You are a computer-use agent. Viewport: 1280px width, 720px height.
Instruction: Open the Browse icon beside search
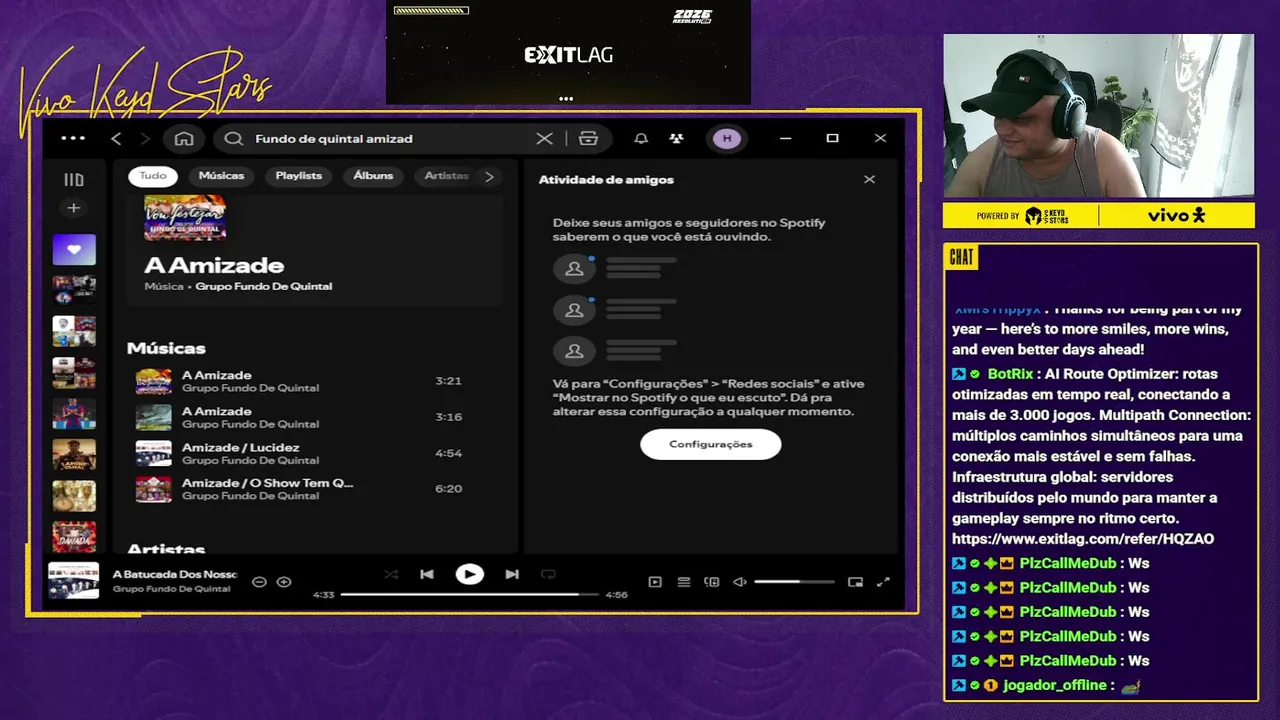coord(588,138)
